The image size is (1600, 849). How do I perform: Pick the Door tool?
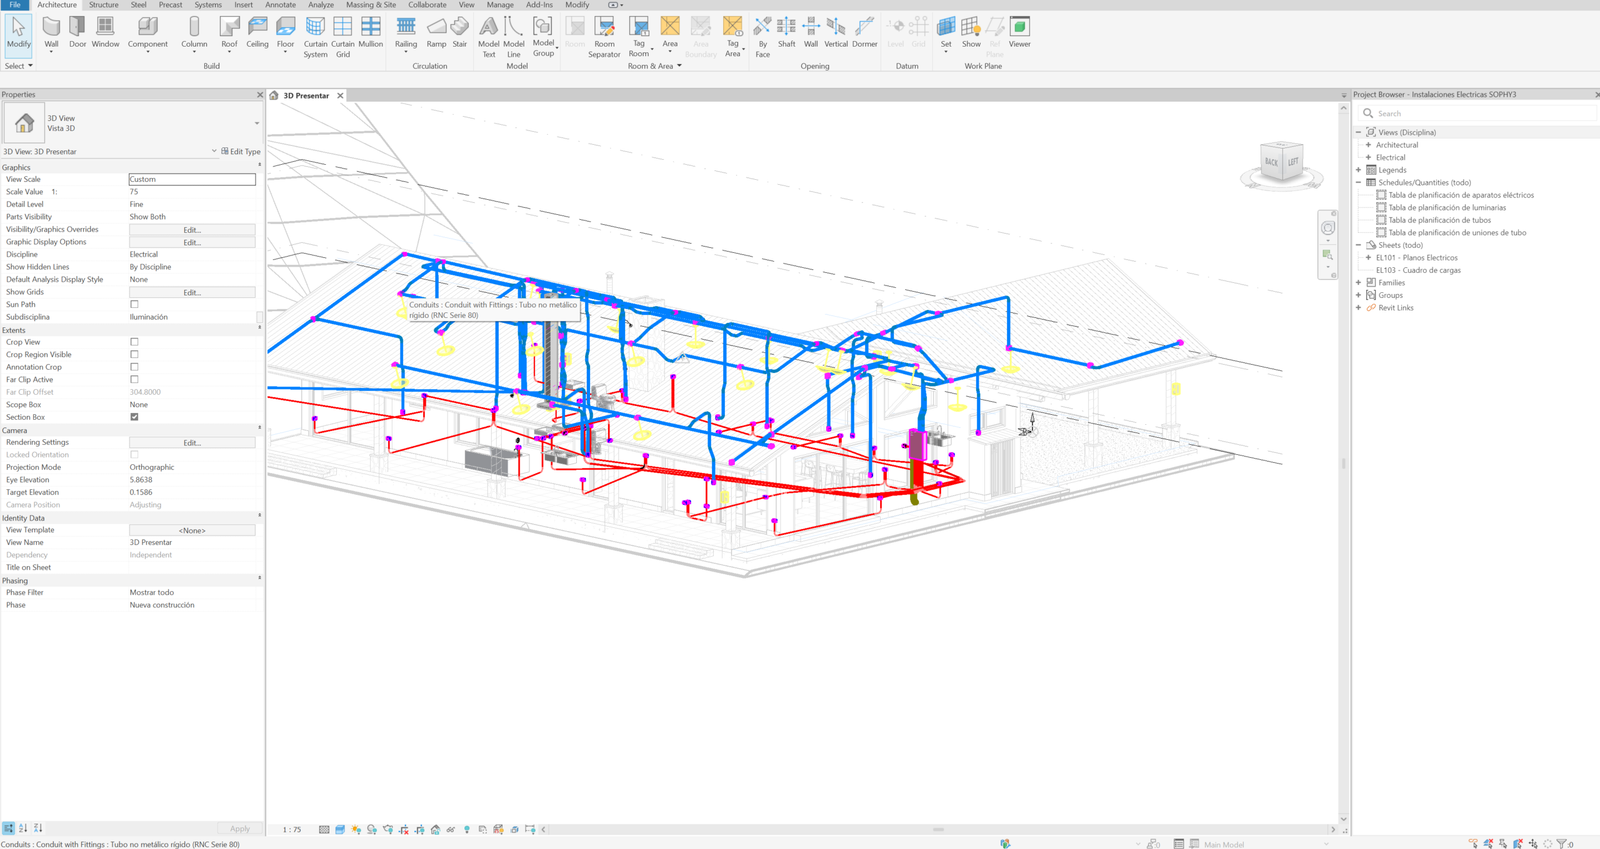tap(77, 32)
